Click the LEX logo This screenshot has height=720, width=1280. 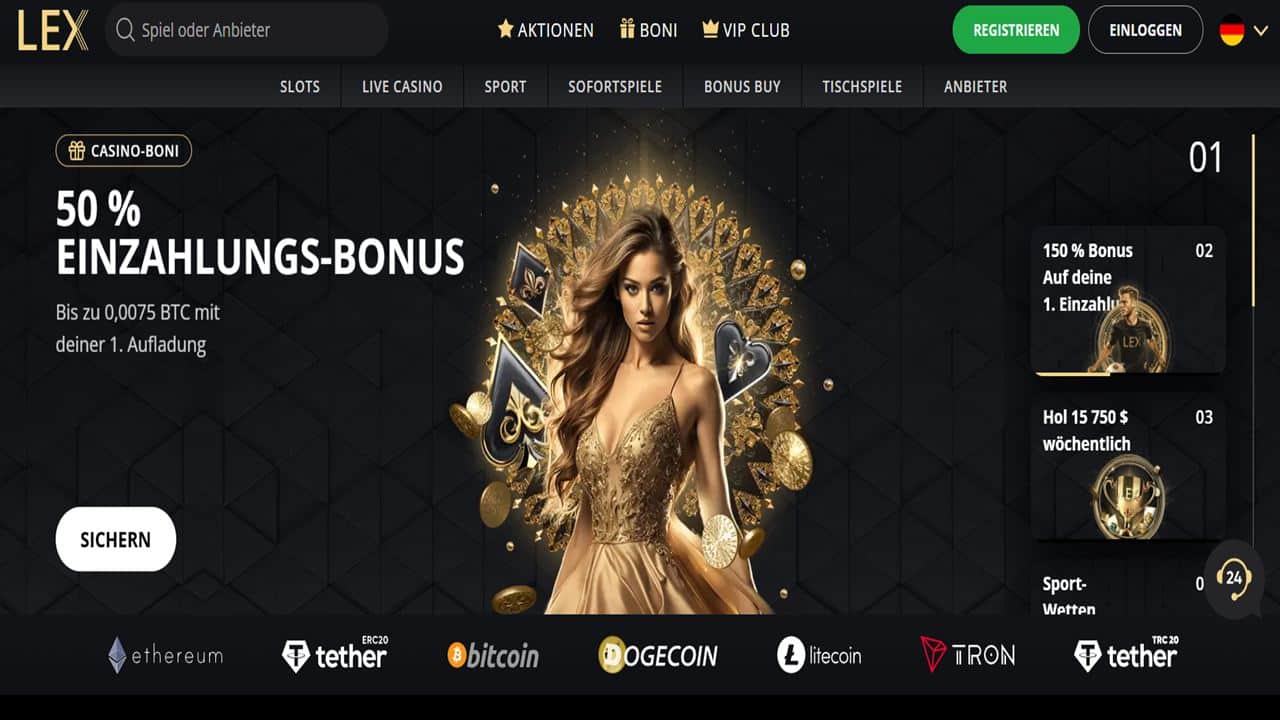pyautogui.click(x=52, y=30)
